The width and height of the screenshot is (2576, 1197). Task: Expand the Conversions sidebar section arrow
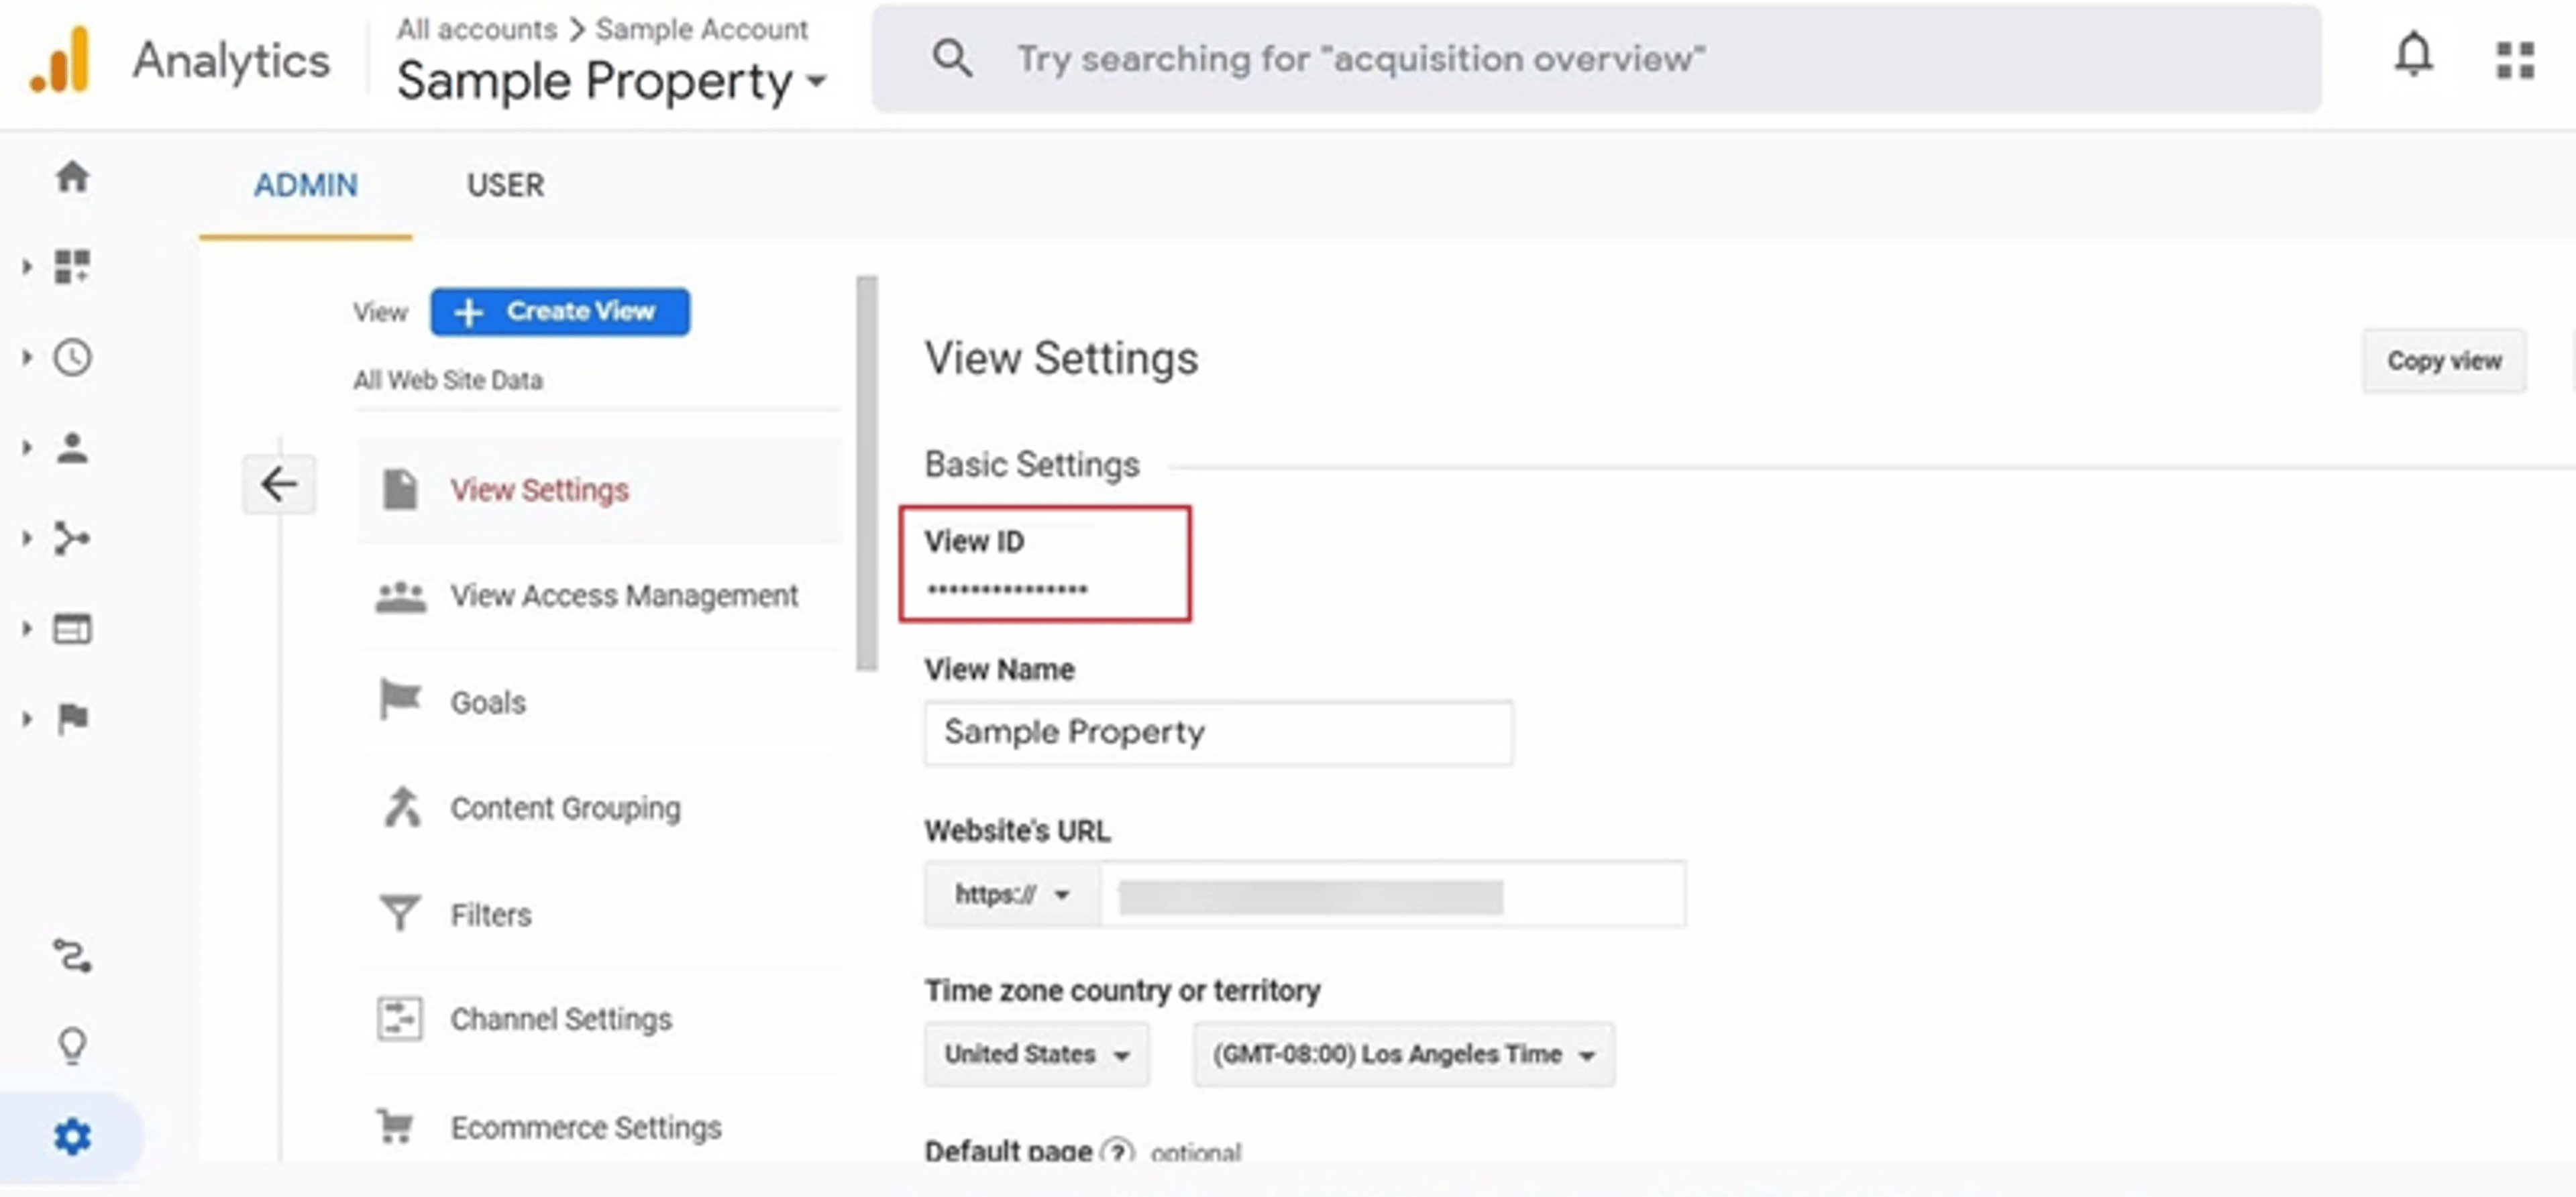pos(27,718)
